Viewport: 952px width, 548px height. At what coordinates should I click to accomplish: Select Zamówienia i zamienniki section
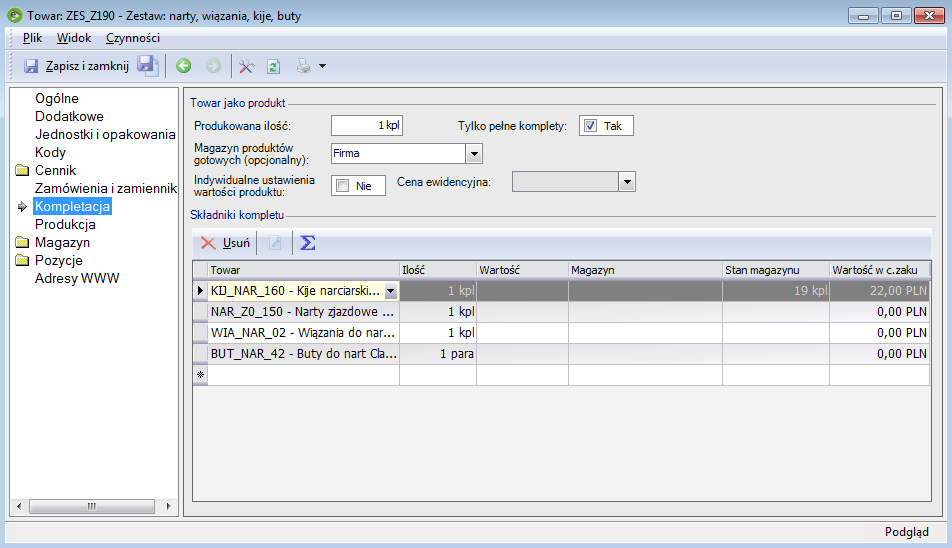(x=106, y=188)
